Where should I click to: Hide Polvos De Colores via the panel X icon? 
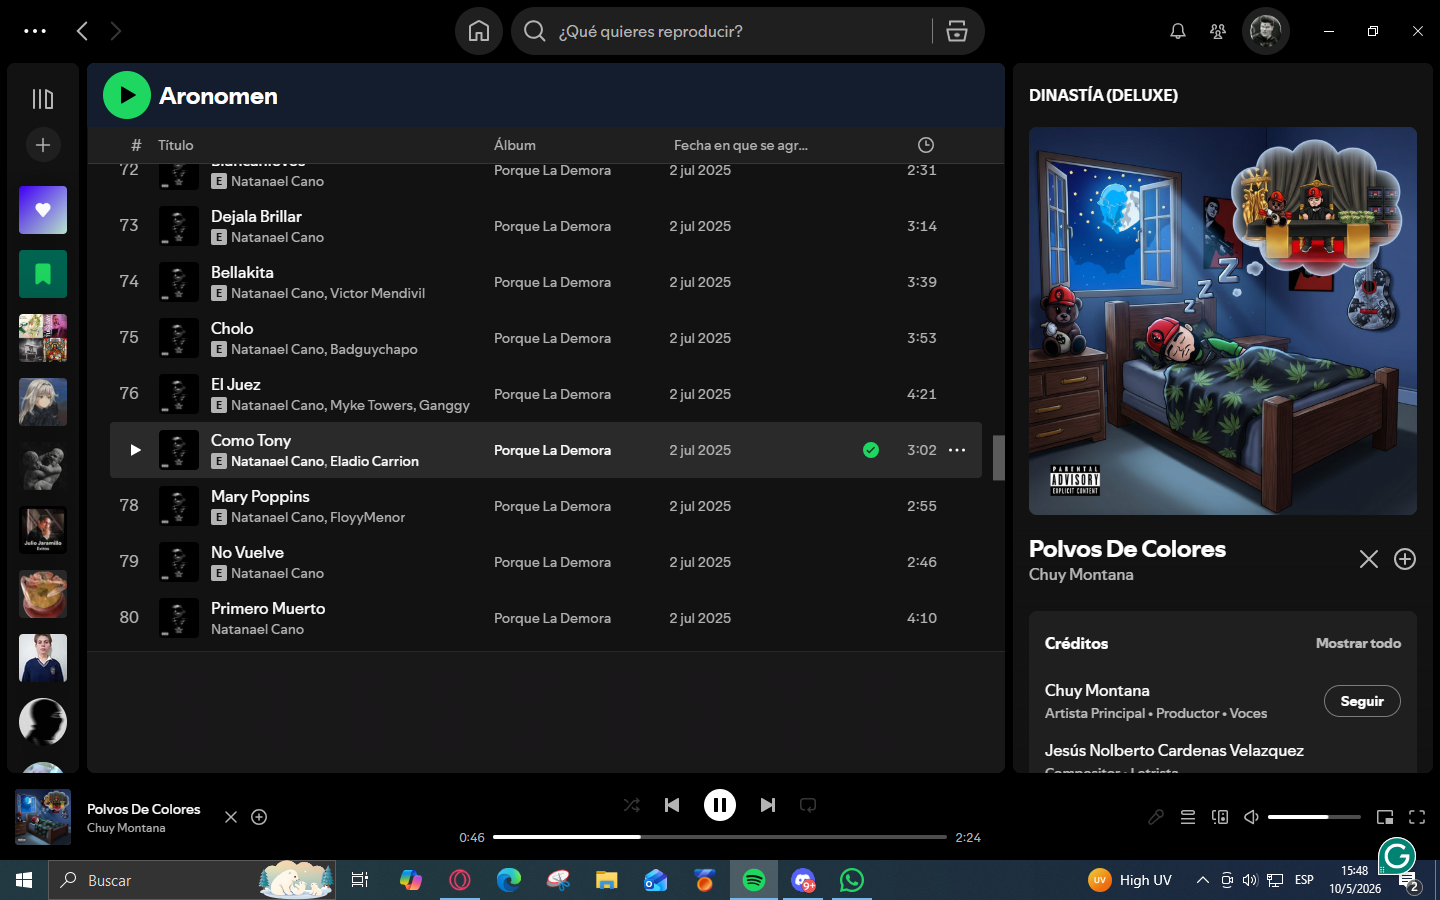tap(1369, 559)
